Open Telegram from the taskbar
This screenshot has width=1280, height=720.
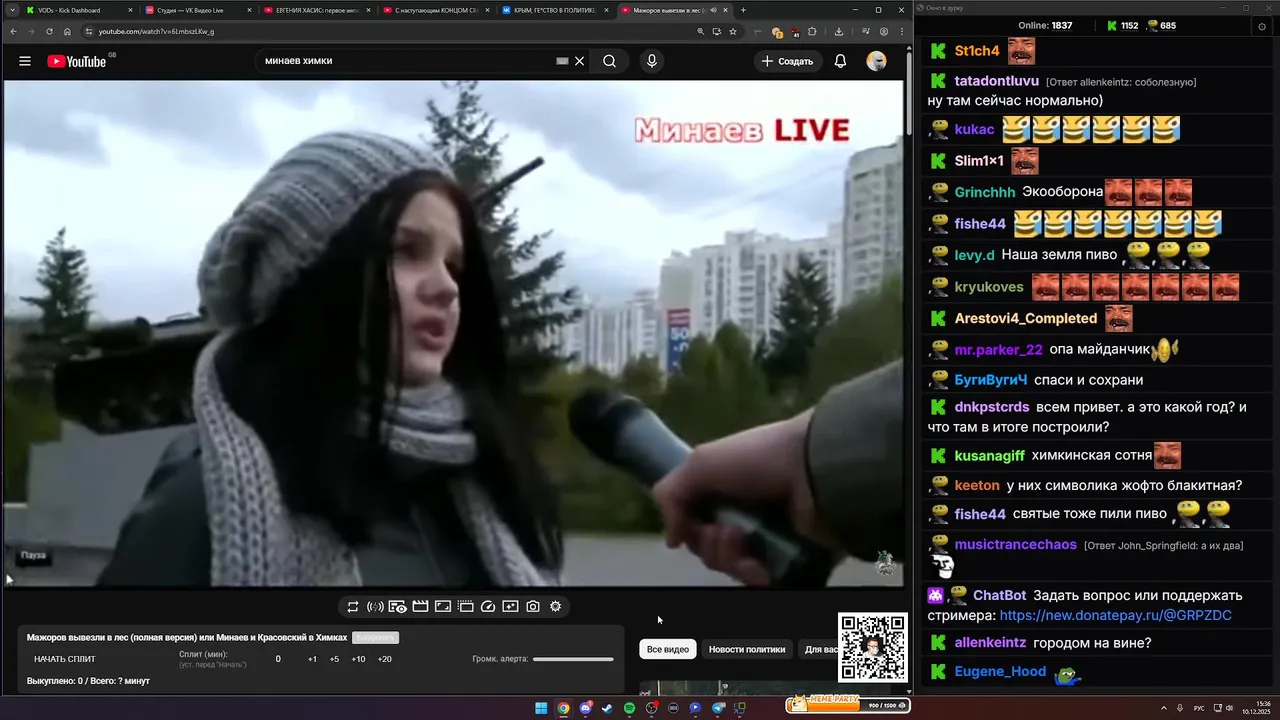tap(718, 708)
